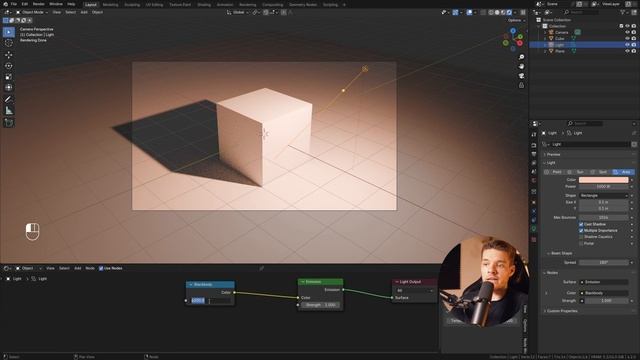The height and width of the screenshot is (360, 640).
Task: Select the Select Box tool in viewport toolbar
Action: (x=9, y=32)
